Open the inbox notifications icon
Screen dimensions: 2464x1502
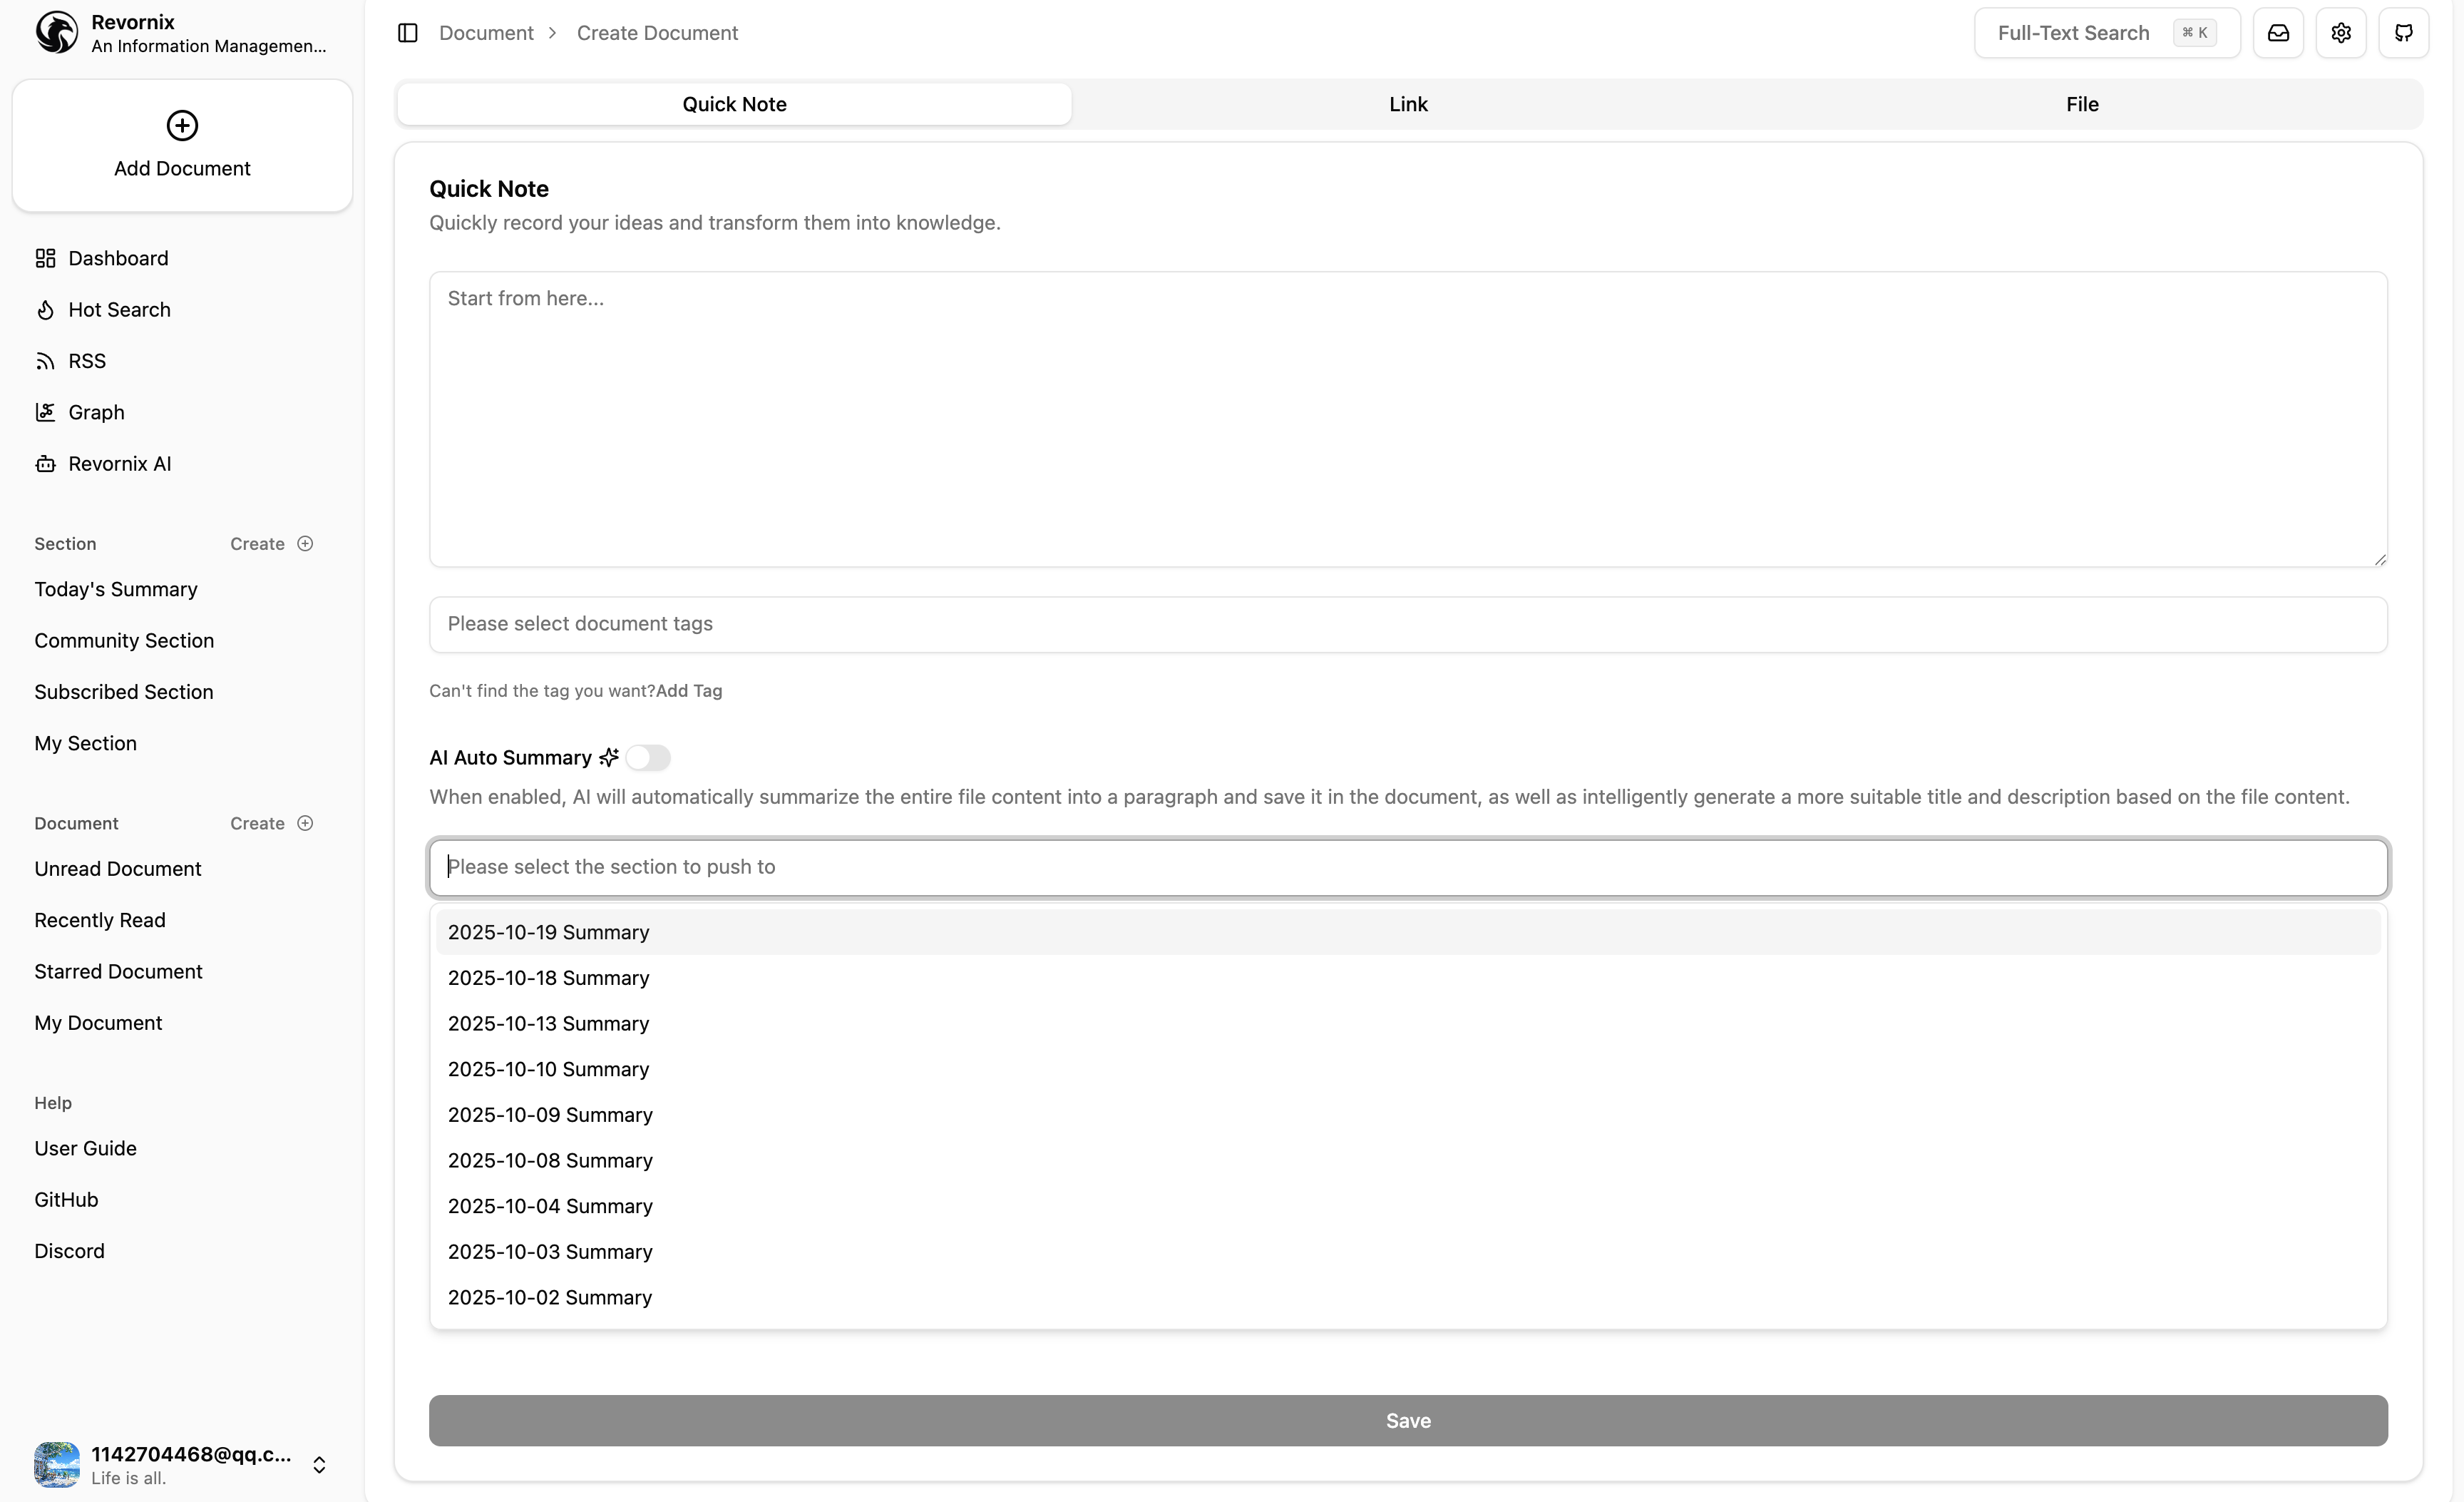[x=2278, y=33]
